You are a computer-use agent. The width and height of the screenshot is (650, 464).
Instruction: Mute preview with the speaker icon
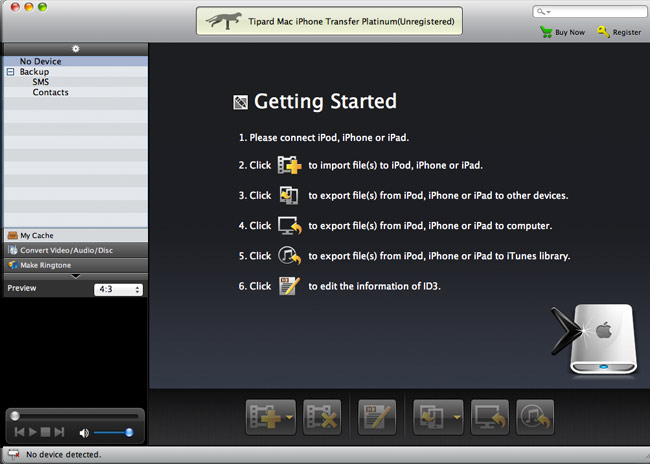pos(84,433)
